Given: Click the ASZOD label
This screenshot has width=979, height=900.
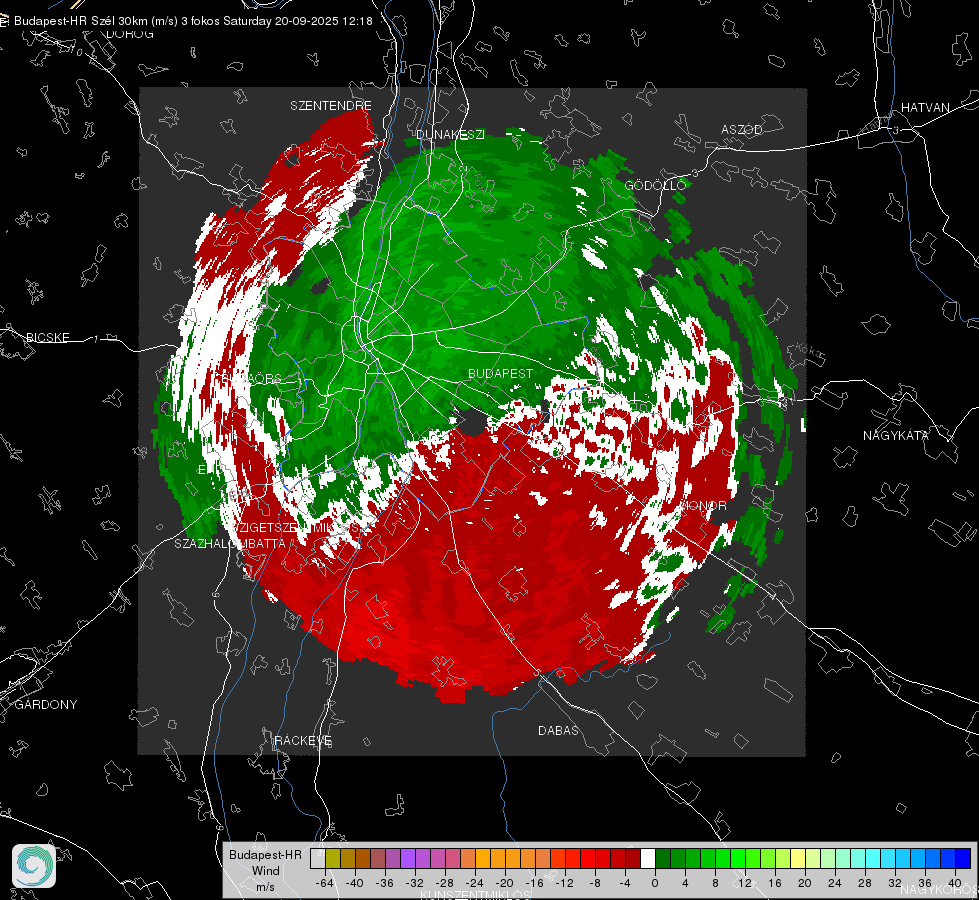Looking at the screenshot, I should [742, 129].
